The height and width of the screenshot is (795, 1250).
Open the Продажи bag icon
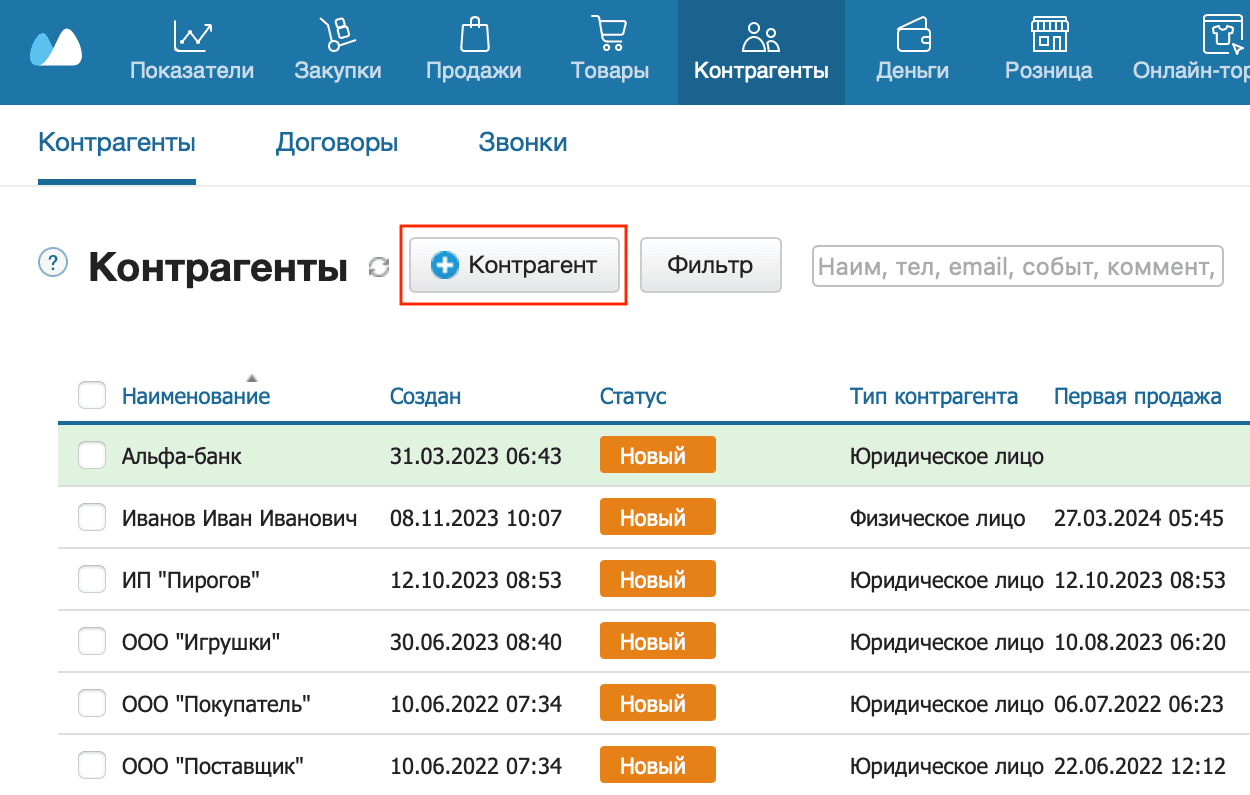(473, 33)
